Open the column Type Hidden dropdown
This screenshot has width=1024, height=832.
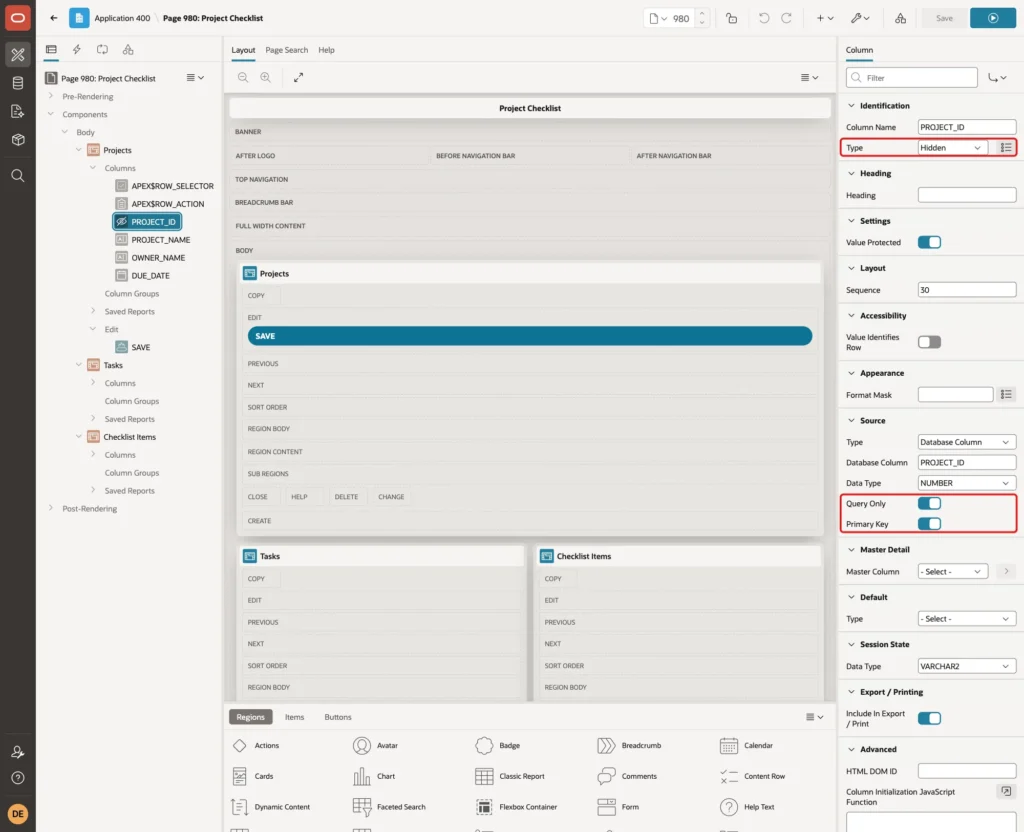point(952,148)
